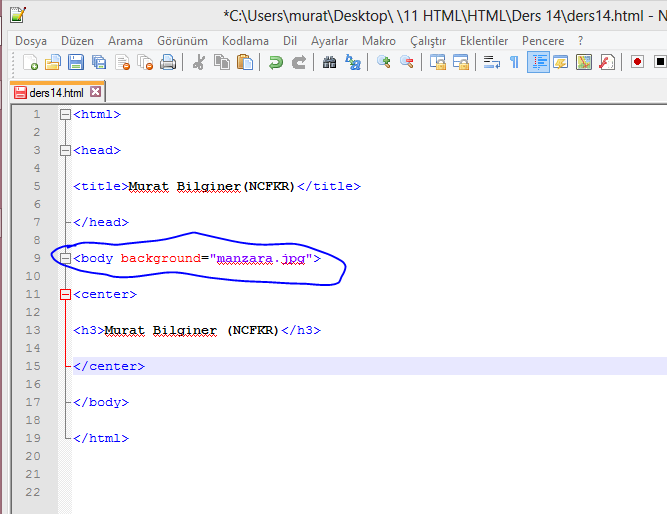Click the "manzara.jpg" attribute value

(x=261, y=258)
